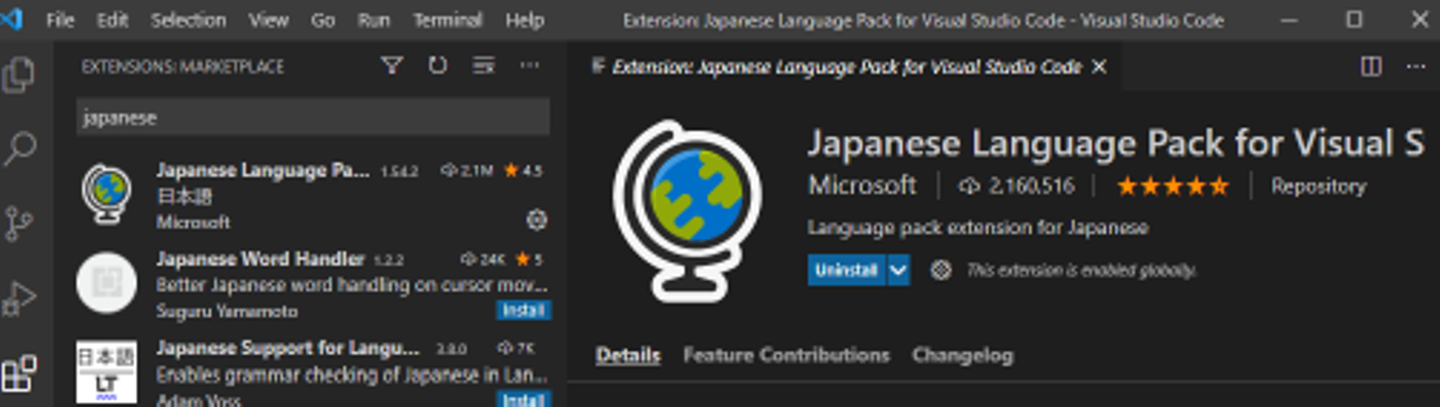The width and height of the screenshot is (1440, 407).
Task: Click the five-star rating on details page
Action: tap(1173, 186)
